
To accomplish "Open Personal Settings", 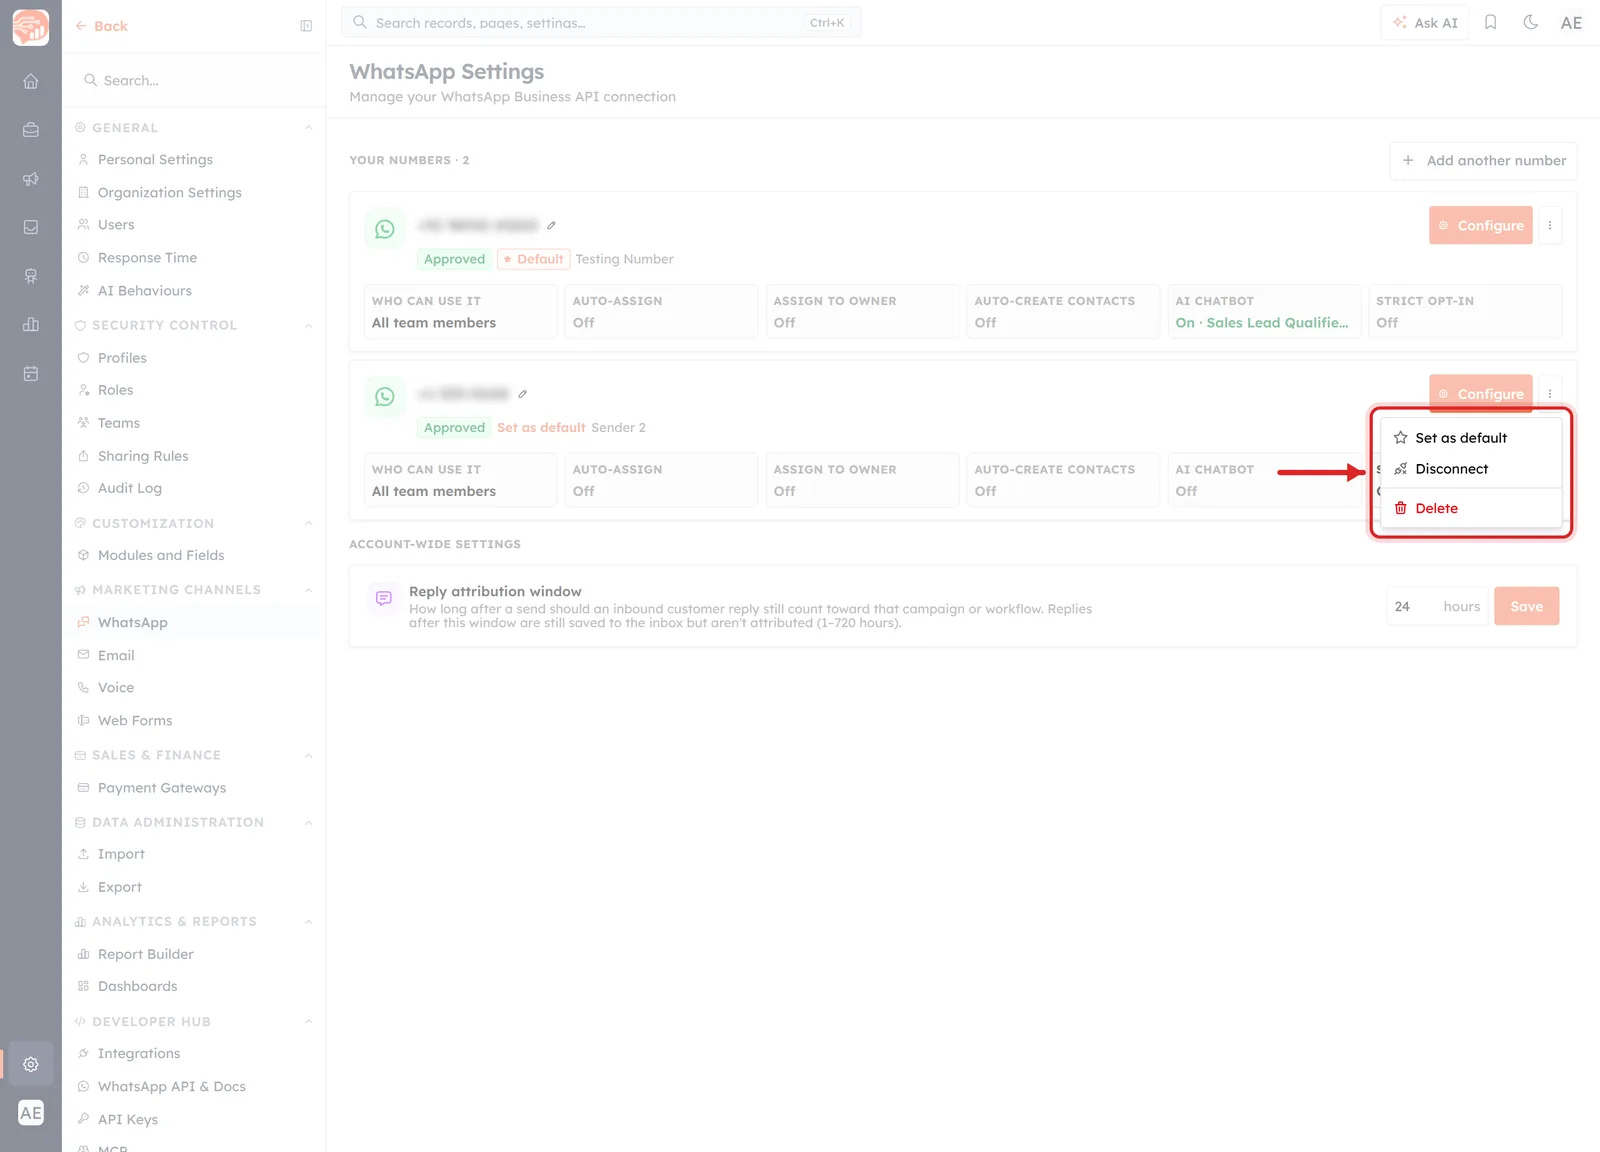I will coord(155,160).
